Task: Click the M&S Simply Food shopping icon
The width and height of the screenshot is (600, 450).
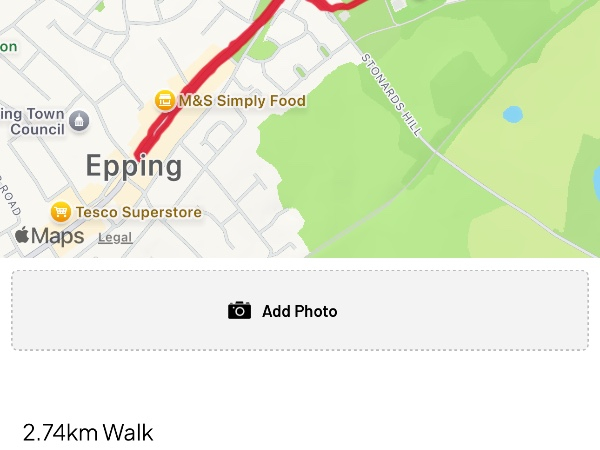Action: coord(165,101)
